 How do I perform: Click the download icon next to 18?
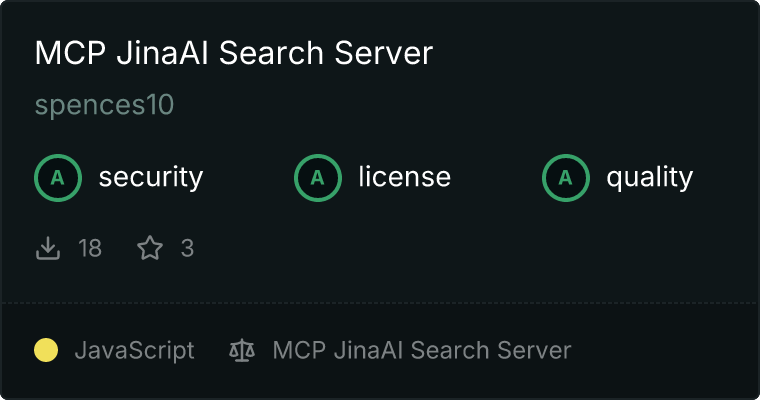[48, 248]
